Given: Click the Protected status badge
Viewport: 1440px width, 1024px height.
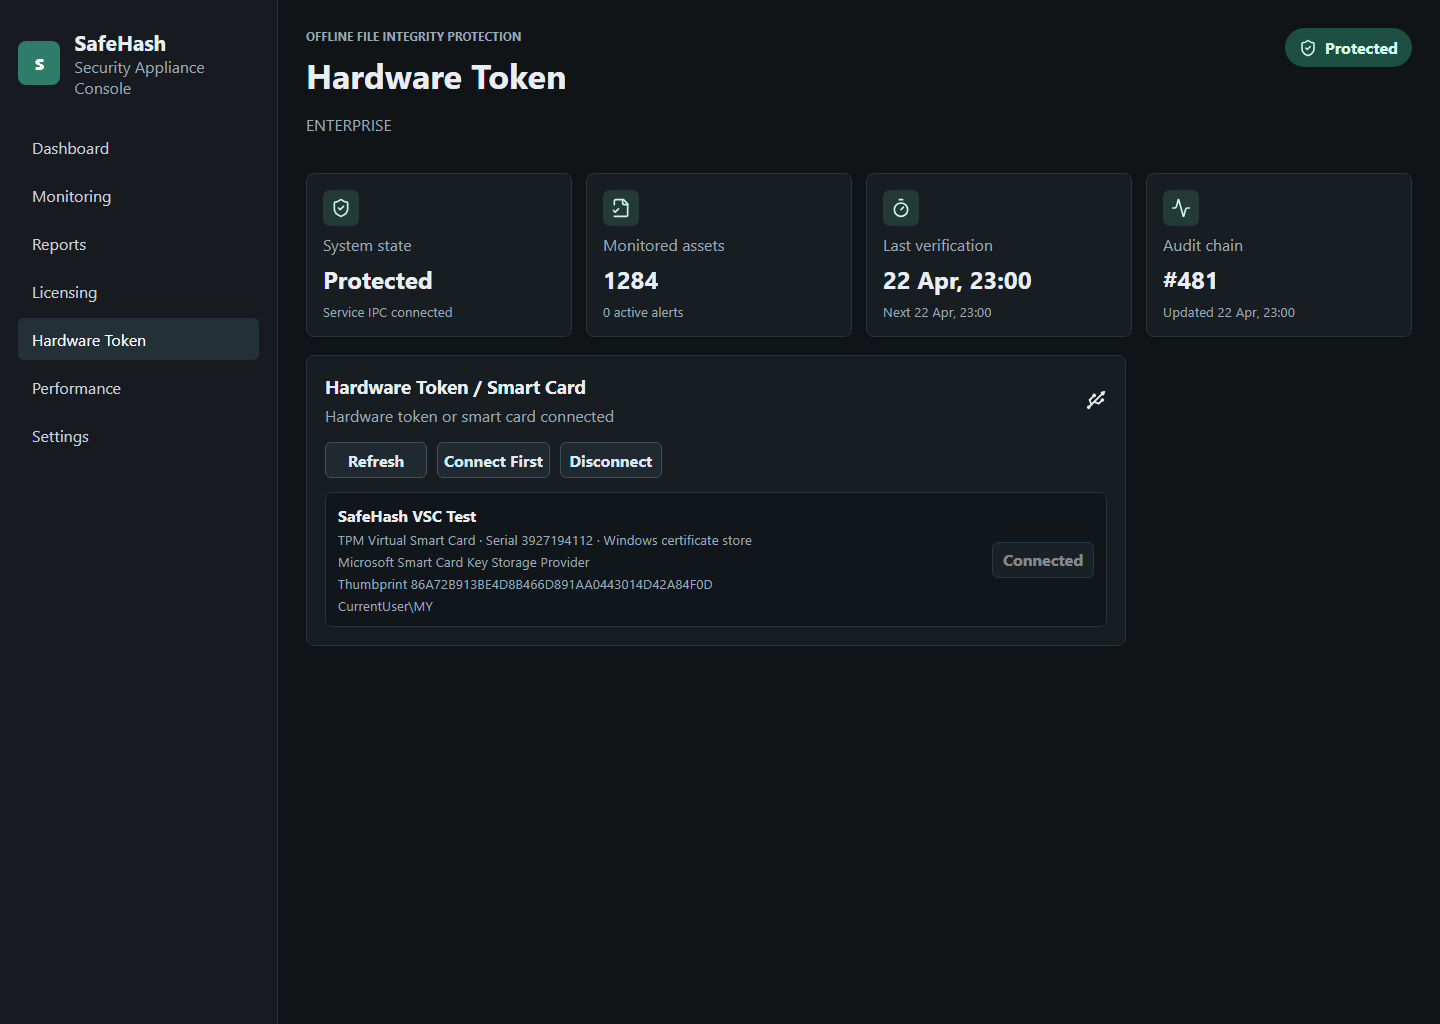Looking at the screenshot, I should pos(1348,47).
